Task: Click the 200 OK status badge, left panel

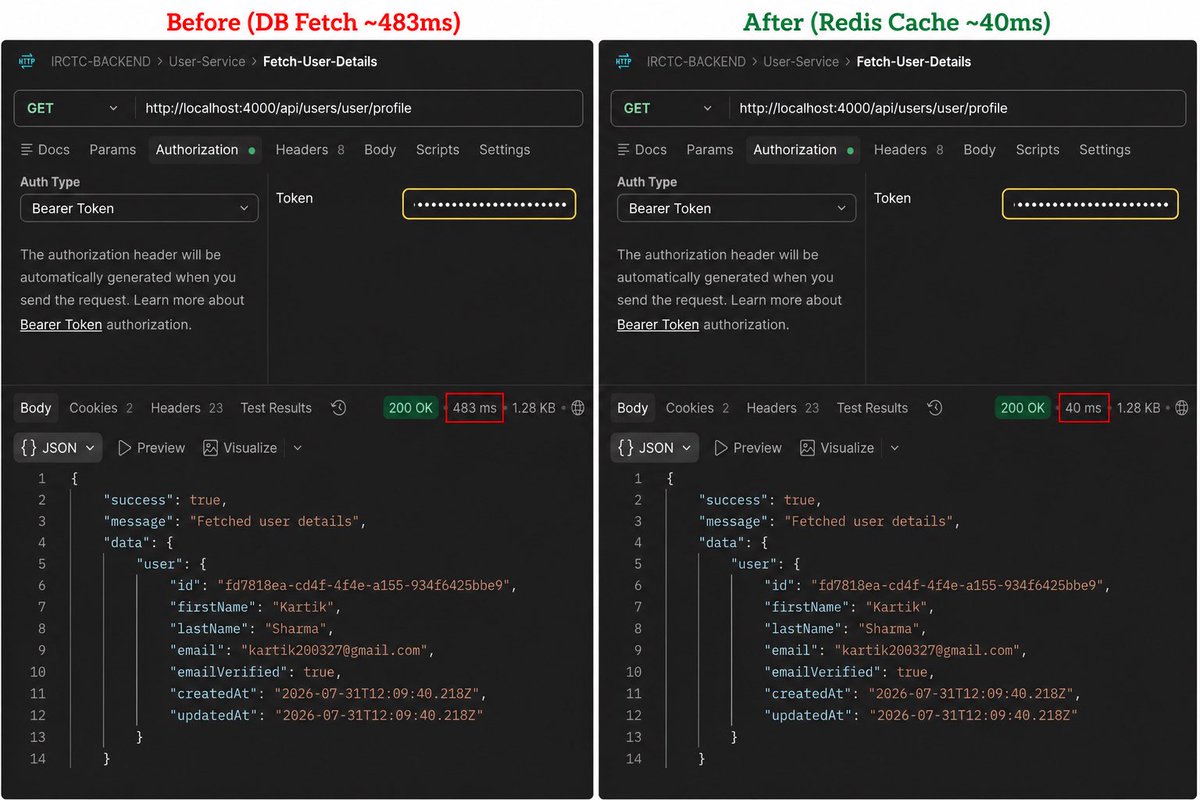Action: pos(411,408)
